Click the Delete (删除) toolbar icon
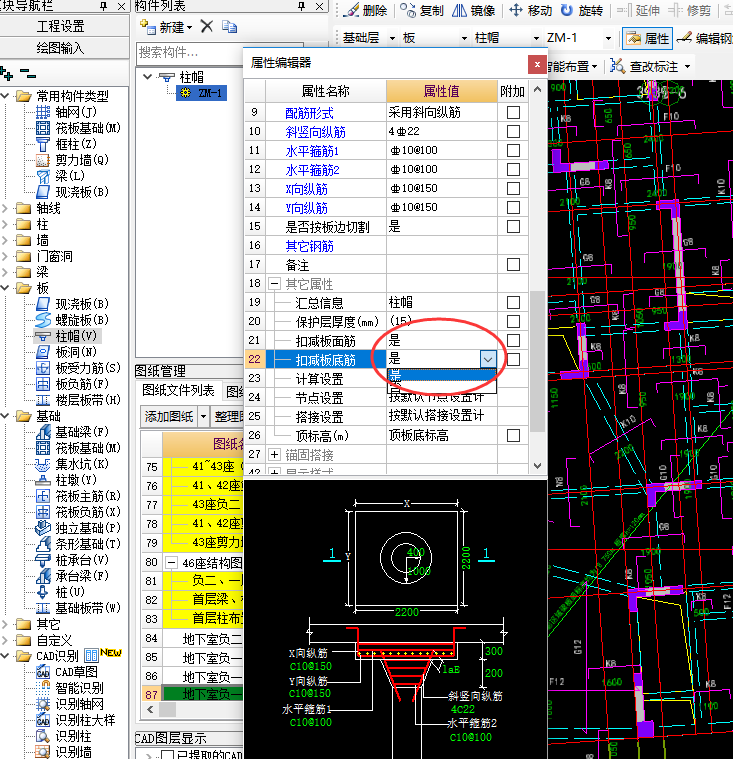 [351, 10]
